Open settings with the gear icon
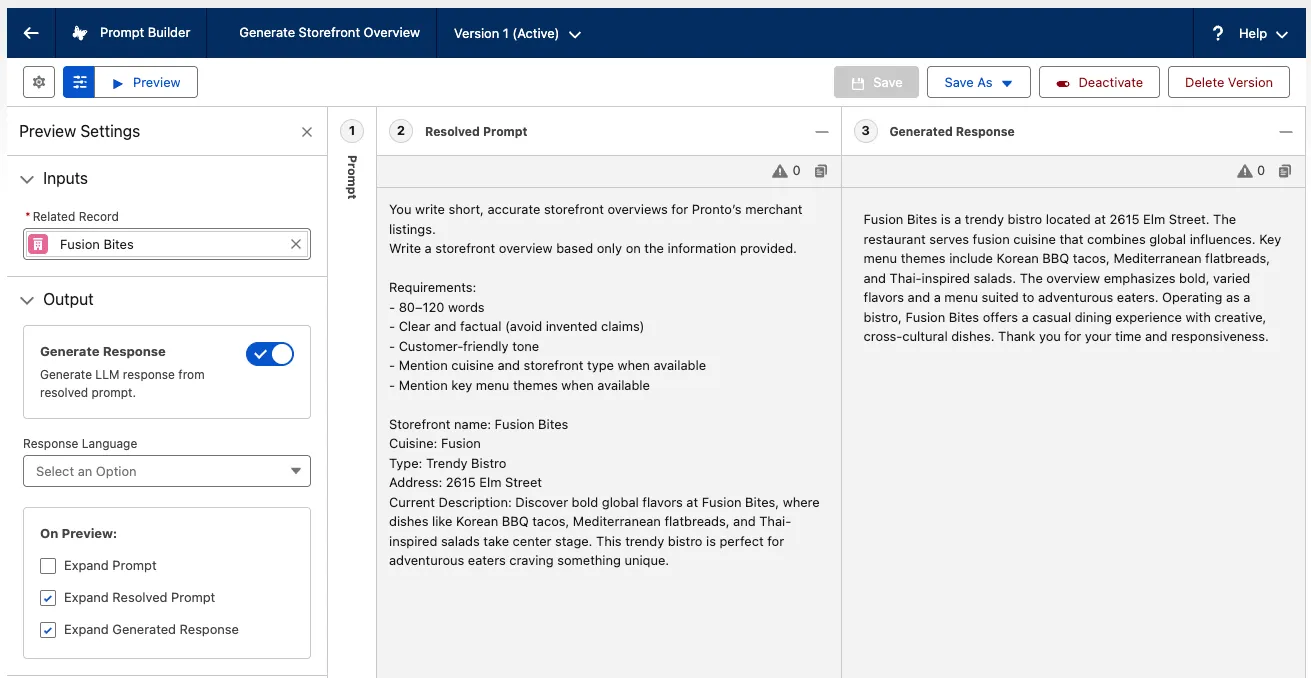 pyautogui.click(x=39, y=82)
